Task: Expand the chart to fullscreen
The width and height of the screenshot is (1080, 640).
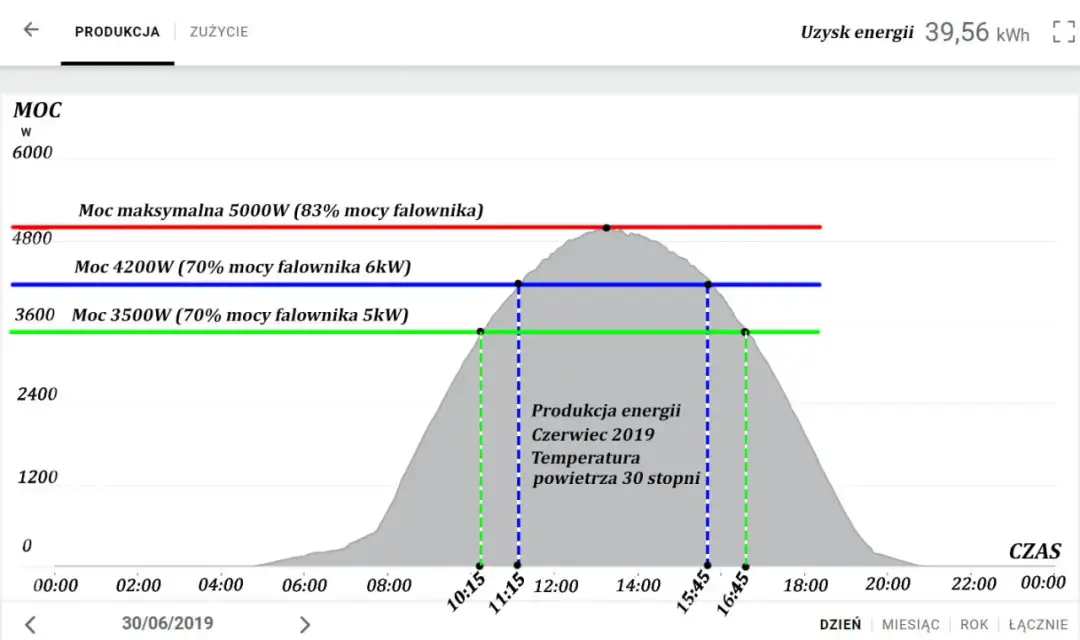Action: pyautogui.click(x=1063, y=31)
